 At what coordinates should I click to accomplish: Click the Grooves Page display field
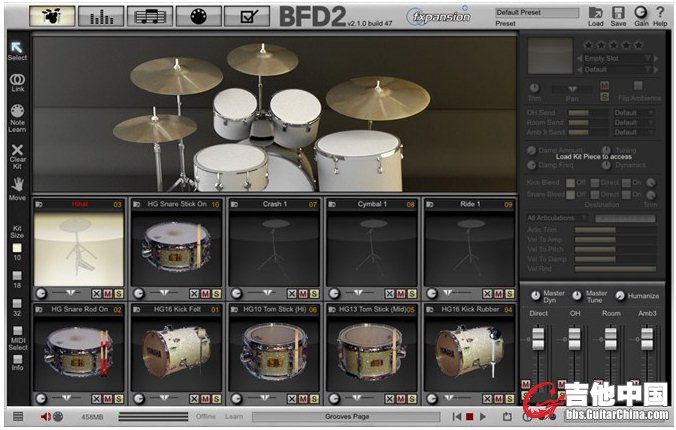346,417
